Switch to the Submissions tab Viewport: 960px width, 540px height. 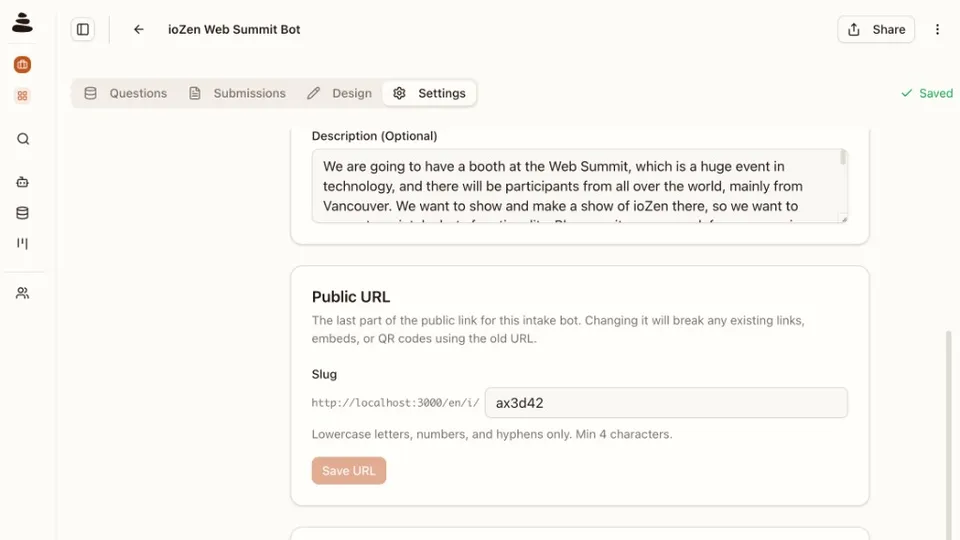coord(237,93)
